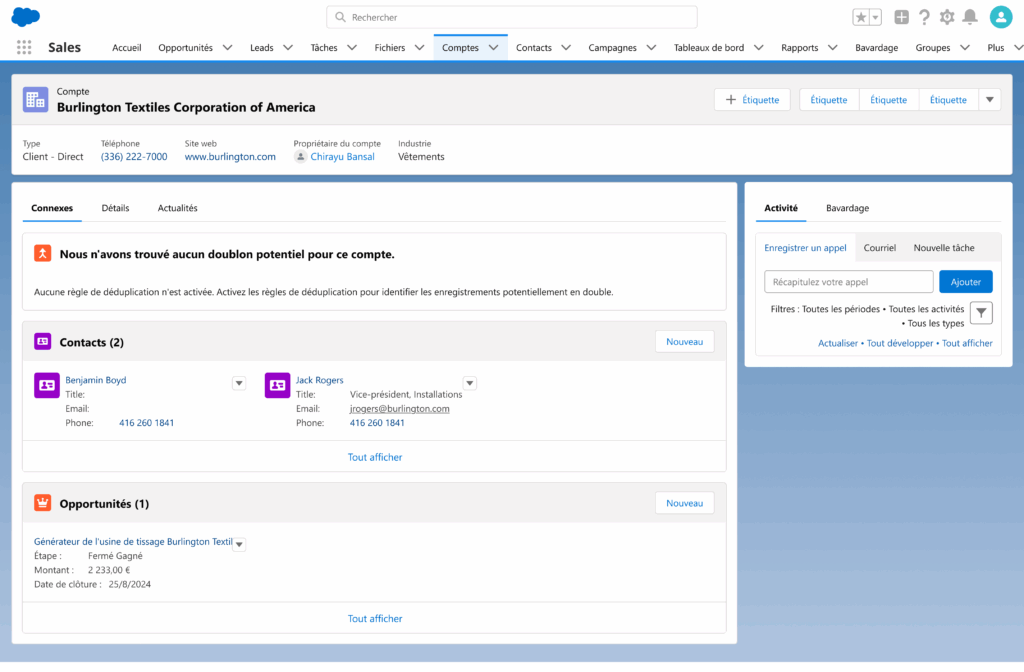Switch to the Connexes tab
Viewport: 1024px width, 672px height.
[x=52, y=208]
